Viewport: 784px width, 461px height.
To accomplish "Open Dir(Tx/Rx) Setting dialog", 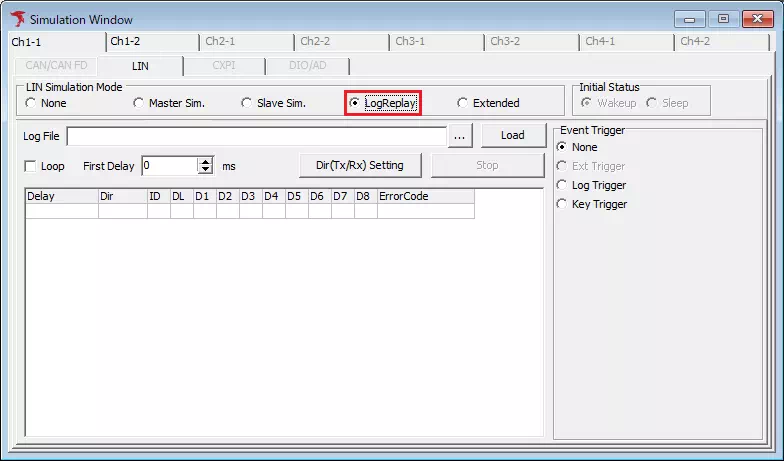I will coord(360,165).
